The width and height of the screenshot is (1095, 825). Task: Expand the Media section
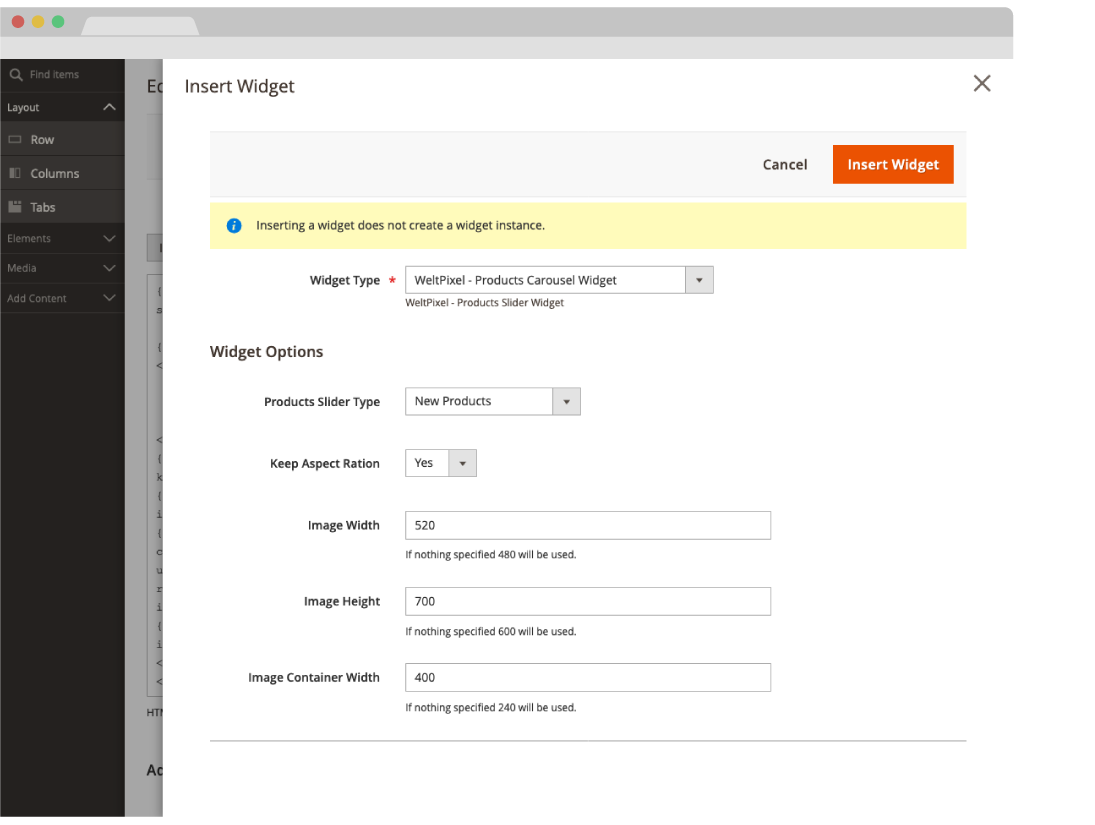109,268
